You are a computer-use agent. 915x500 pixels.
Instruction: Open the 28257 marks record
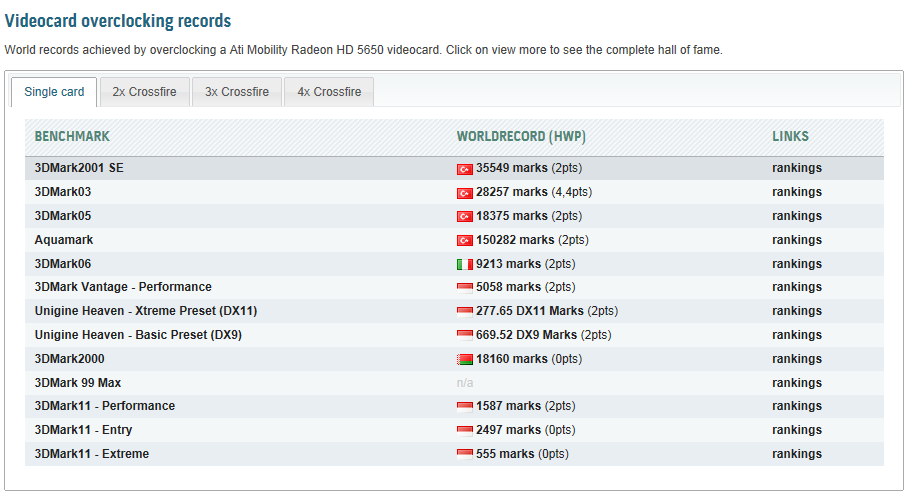[x=512, y=192]
